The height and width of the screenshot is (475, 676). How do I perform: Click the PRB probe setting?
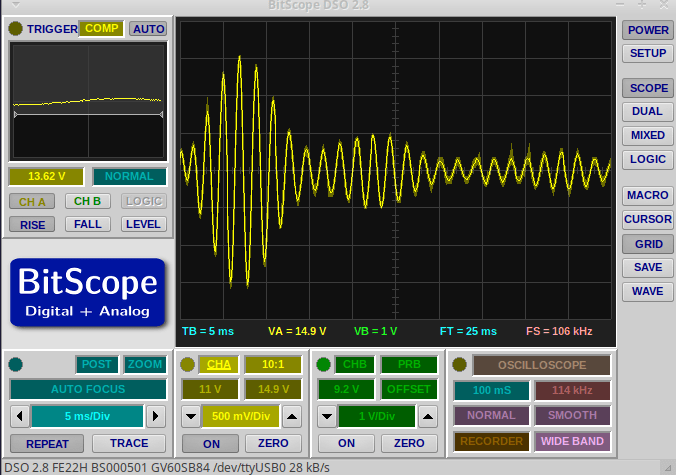pyautogui.click(x=409, y=365)
